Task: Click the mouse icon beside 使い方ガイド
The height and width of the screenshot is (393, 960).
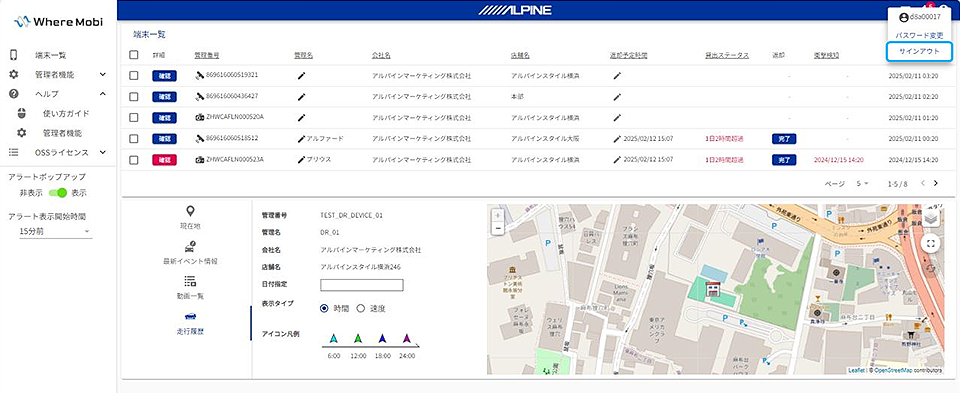Action: click(21, 113)
